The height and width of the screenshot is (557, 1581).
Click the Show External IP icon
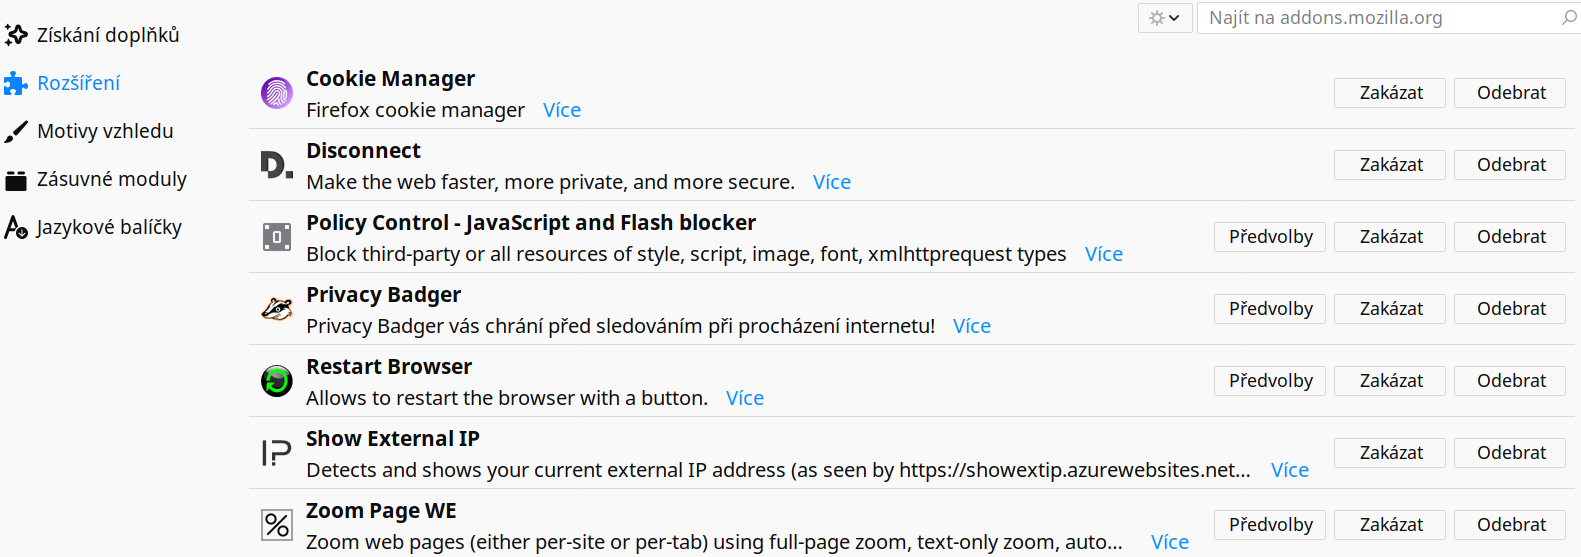pos(277,453)
